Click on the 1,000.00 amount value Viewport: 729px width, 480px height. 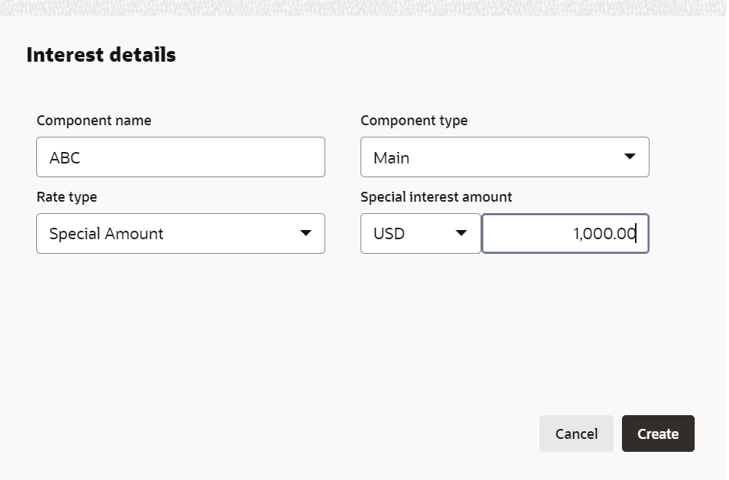pyautogui.click(x=604, y=234)
